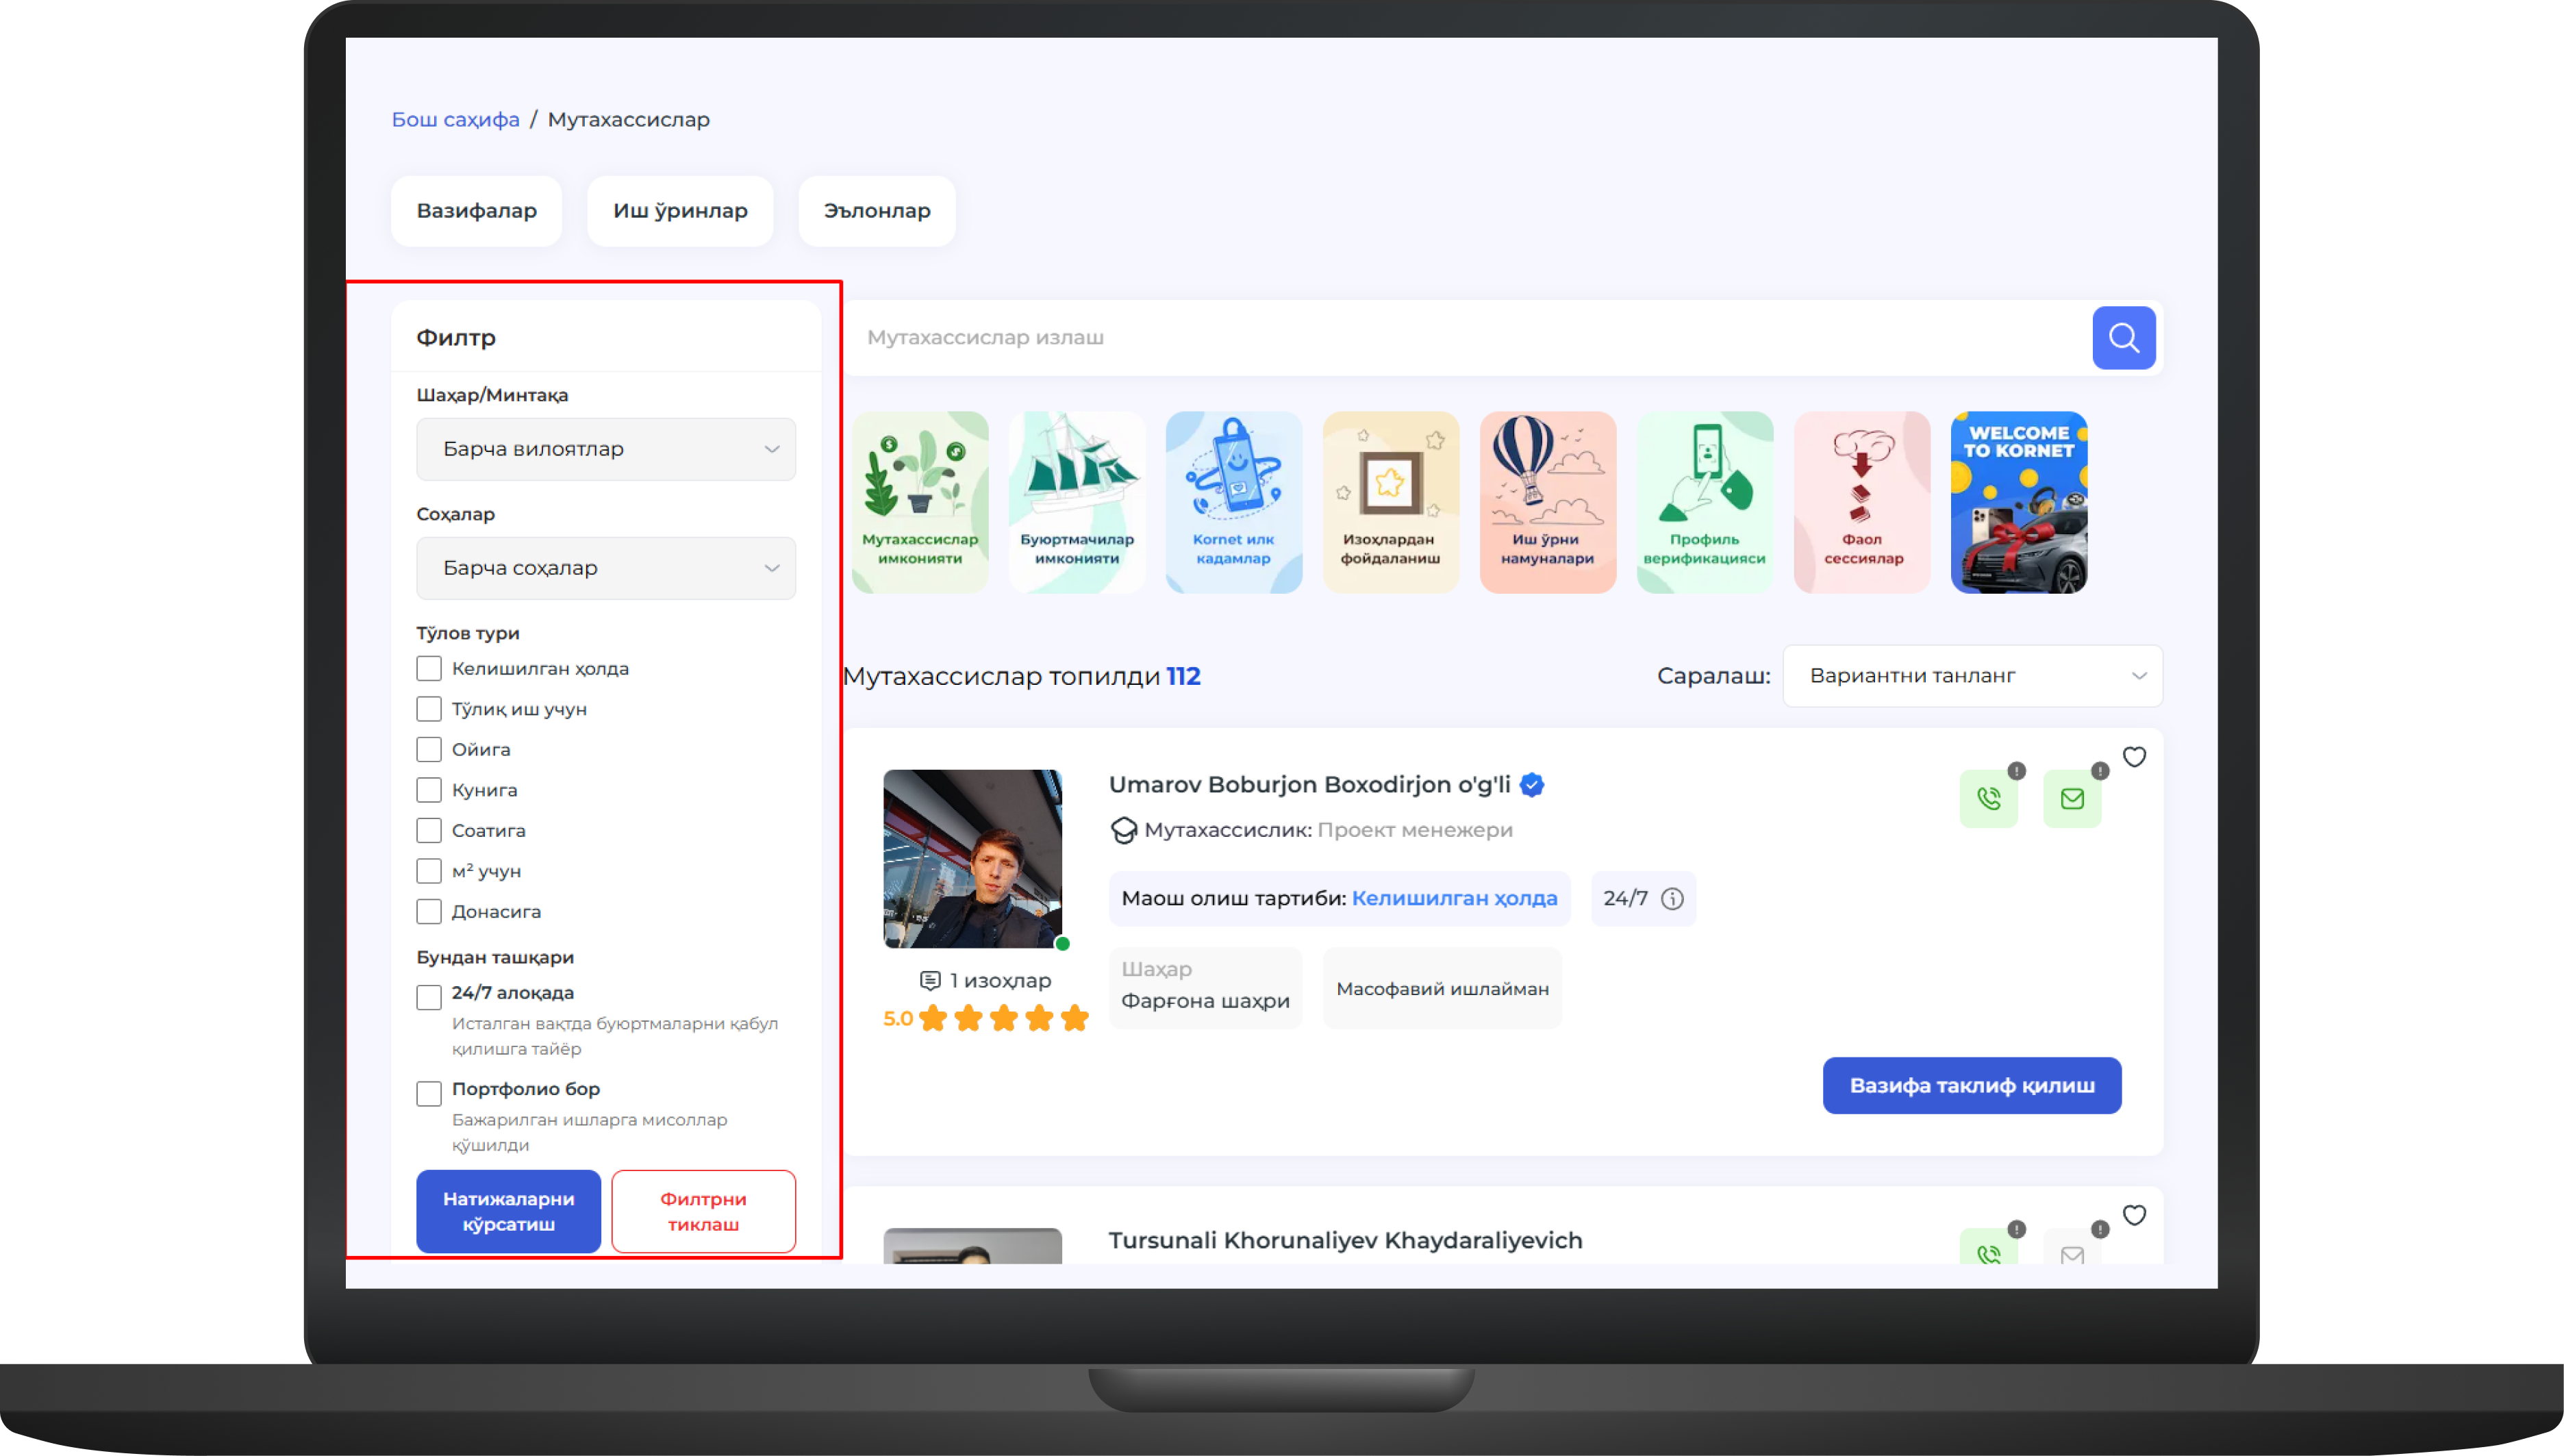Open the Welcome to Kornet story card
Viewport: 2564px width, 1456px height.
pos(2018,502)
